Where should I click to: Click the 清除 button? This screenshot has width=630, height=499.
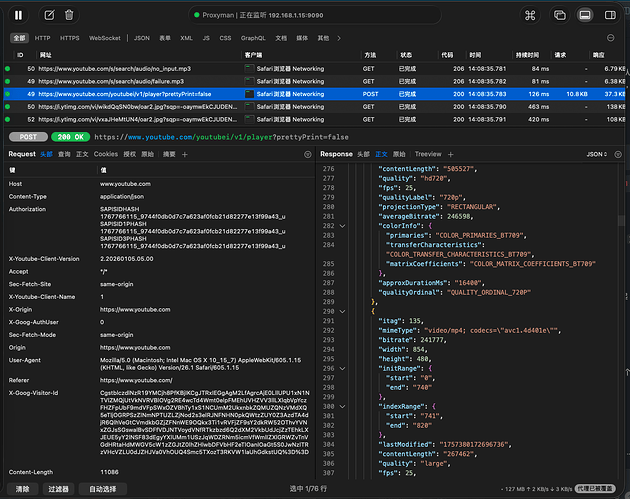[x=22, y=489]
